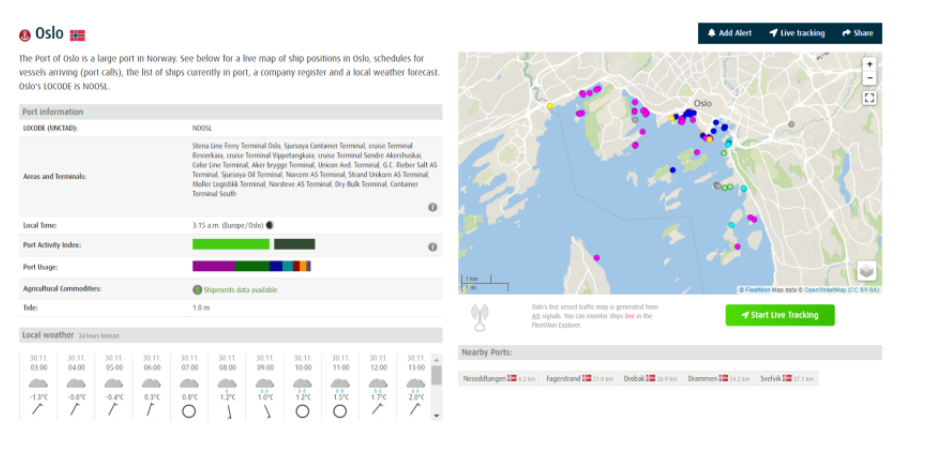The width and height of the screenshot is (936, 449).
Task: Open Live tracking from the top bar
Action: [x=796, y=33]
